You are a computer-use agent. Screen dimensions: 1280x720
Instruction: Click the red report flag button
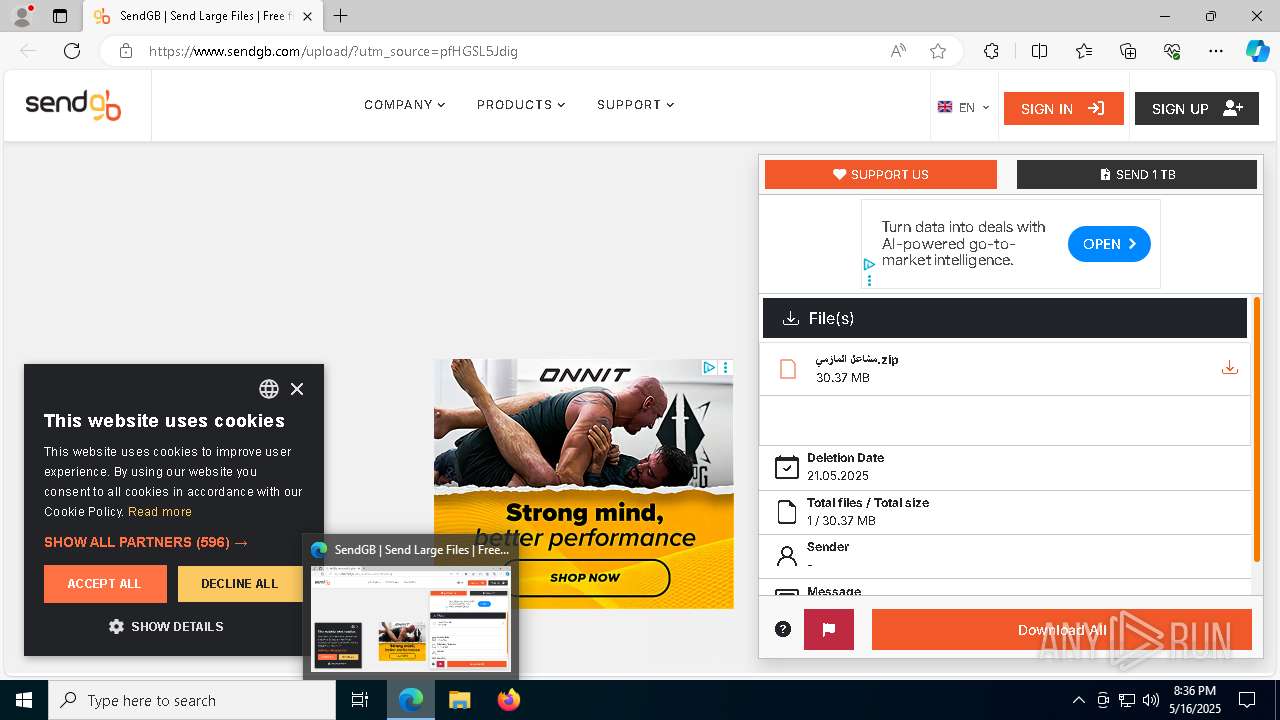(829, 630)
